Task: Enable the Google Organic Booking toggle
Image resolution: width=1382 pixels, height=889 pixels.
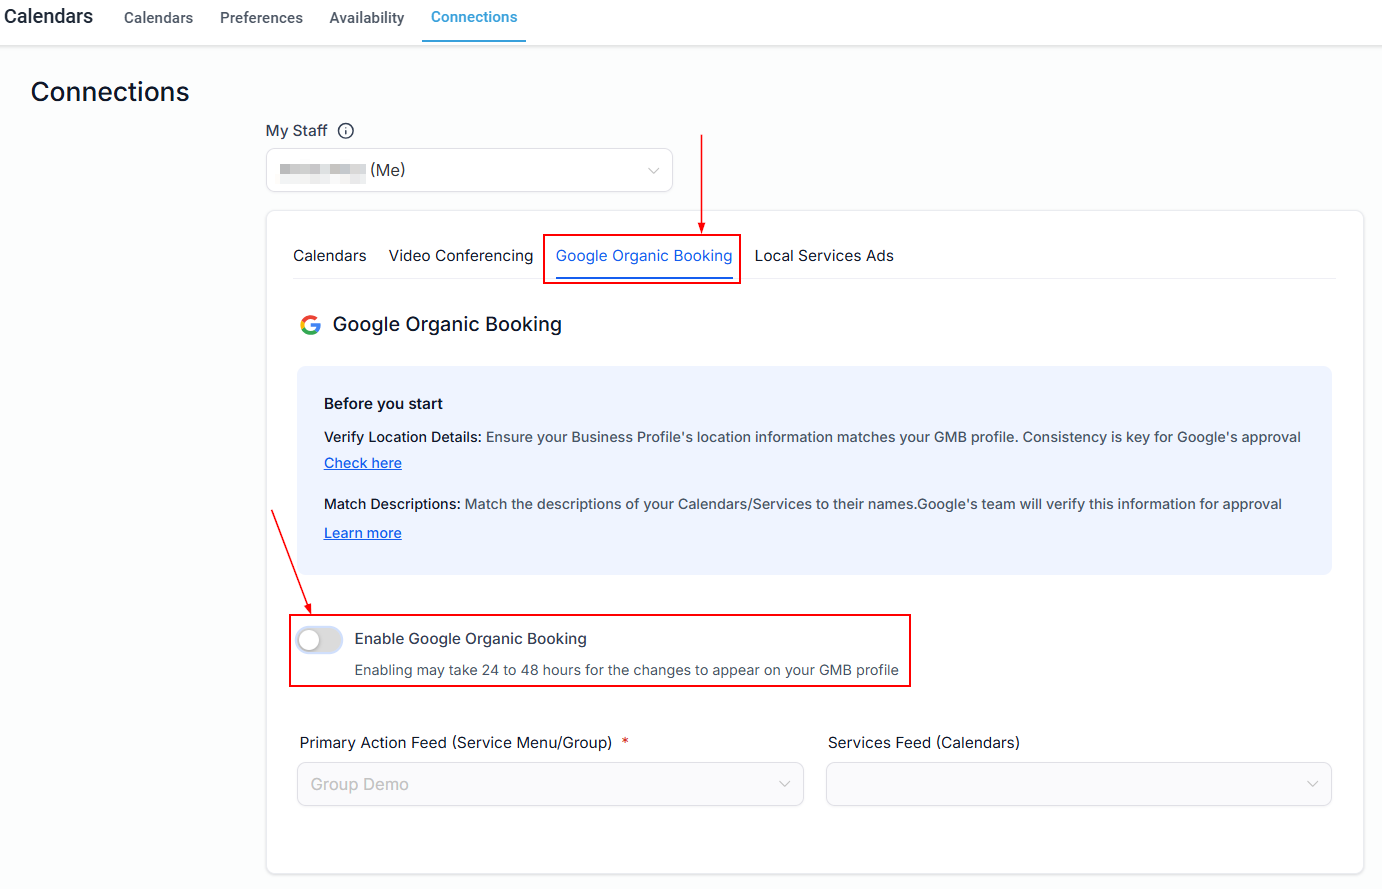Action: [x=319, y=640]
